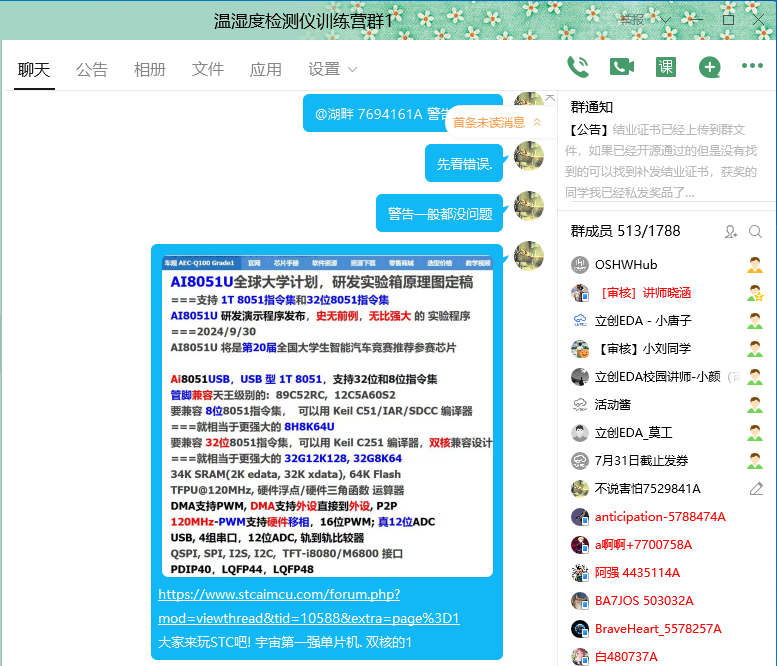Click the 群通知 header
777x666 pixels.
click(x=592, y=107)
